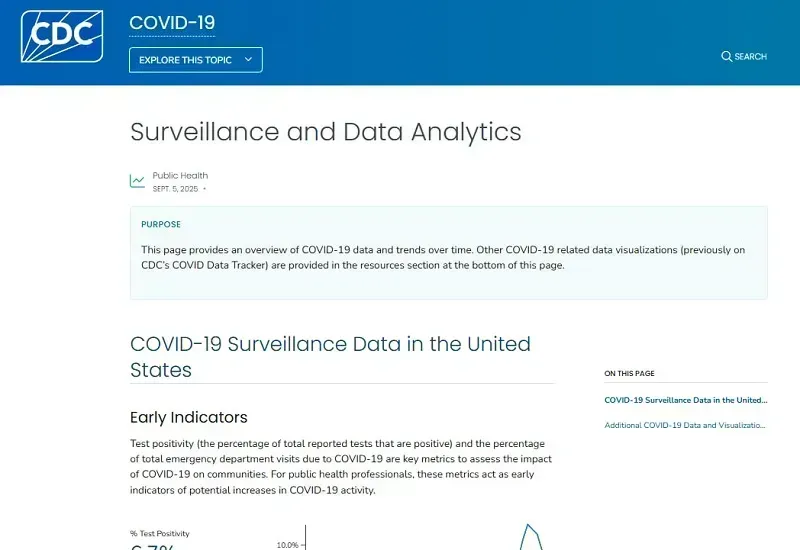The width and height of the screenshot is (800, 550).
Task: Click the Sept. 5, 2025 date
Action: pyautogui.click(x=175, y=188)
